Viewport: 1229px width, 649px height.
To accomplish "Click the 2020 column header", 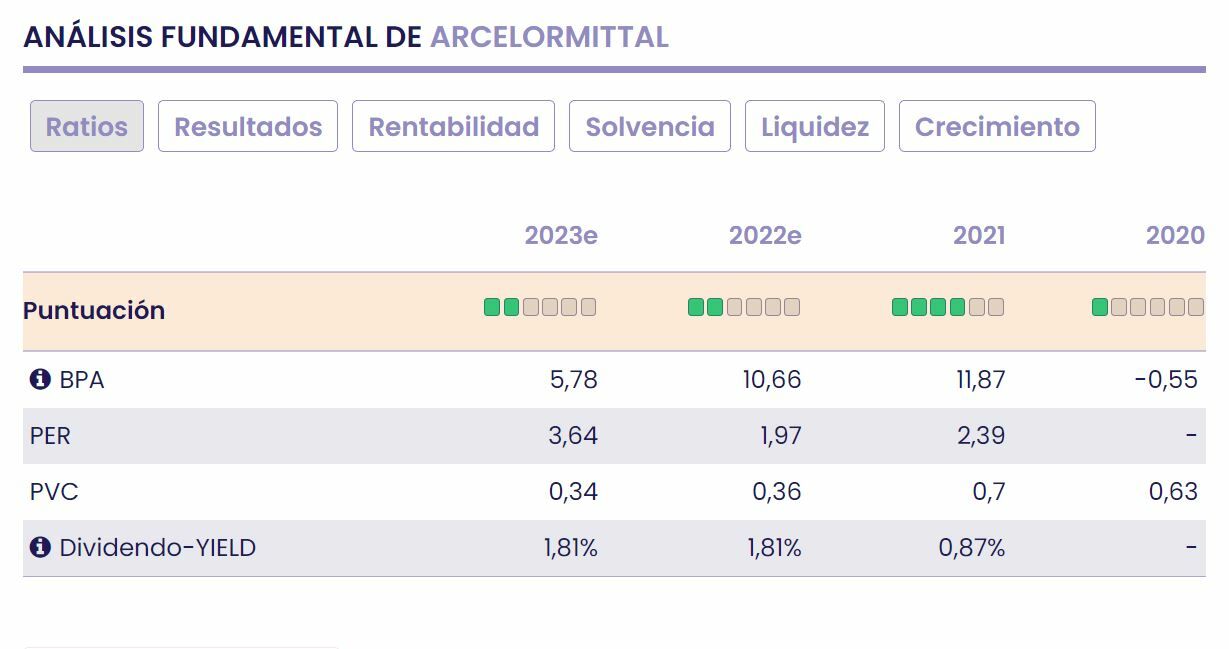I will pos(1175,236).
